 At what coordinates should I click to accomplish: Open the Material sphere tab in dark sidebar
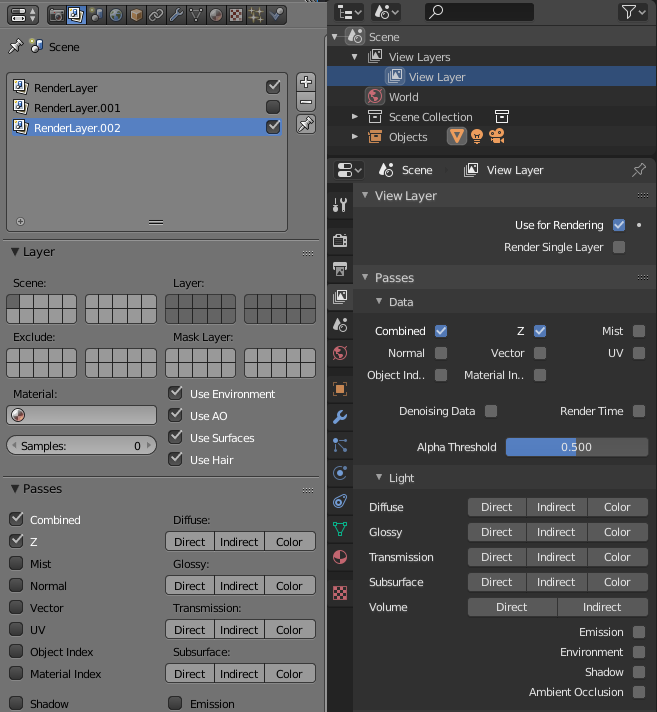pyautogui.click(x=340, y=557)
